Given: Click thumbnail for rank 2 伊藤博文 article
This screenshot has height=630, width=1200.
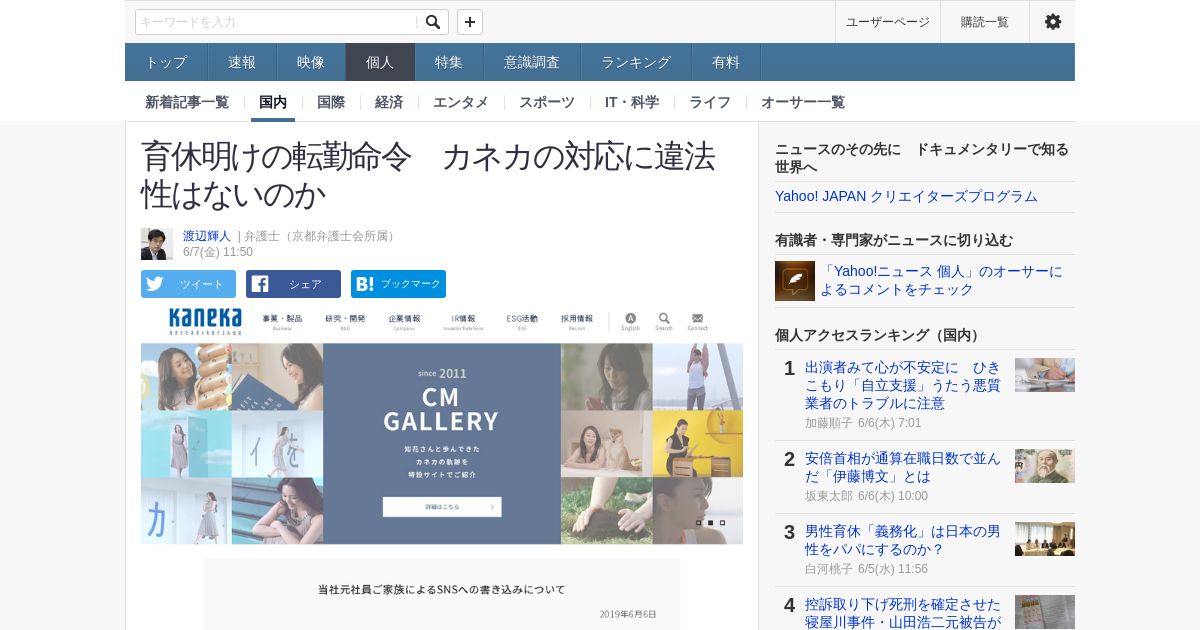Looking at the screenshot, I should [1045, 466].
